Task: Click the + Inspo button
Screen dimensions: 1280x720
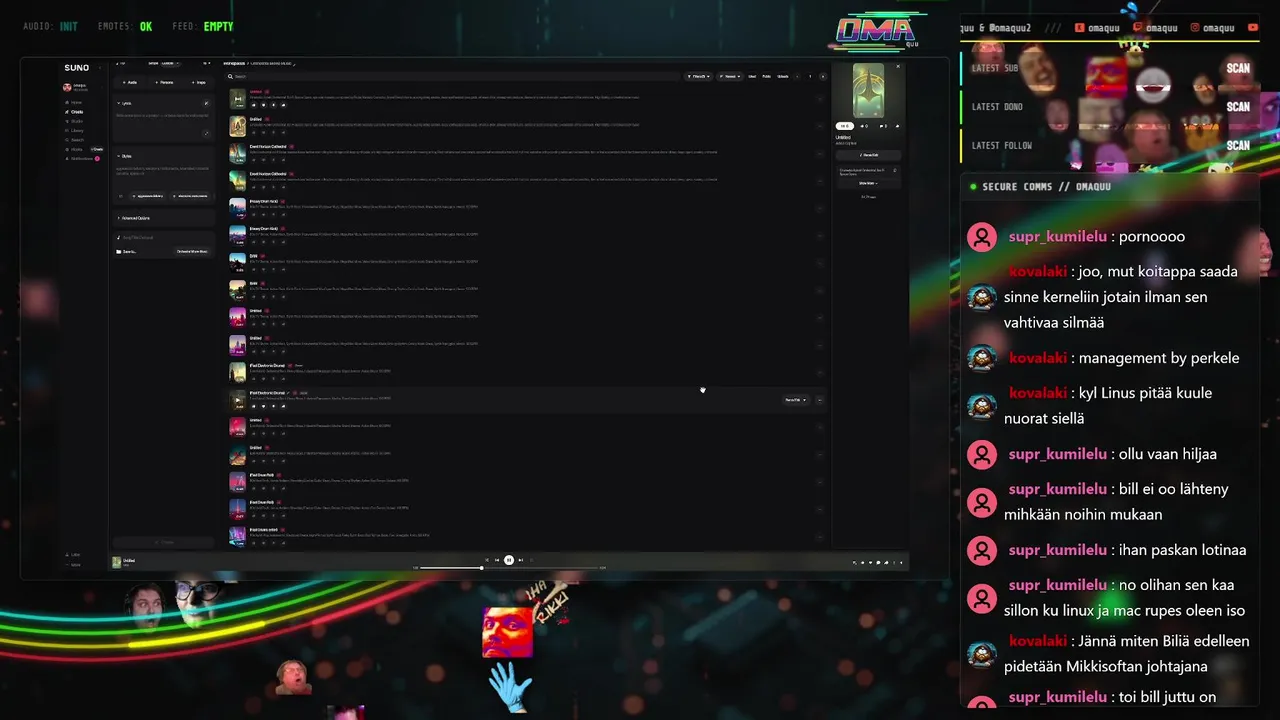Action: coord(198,82)
